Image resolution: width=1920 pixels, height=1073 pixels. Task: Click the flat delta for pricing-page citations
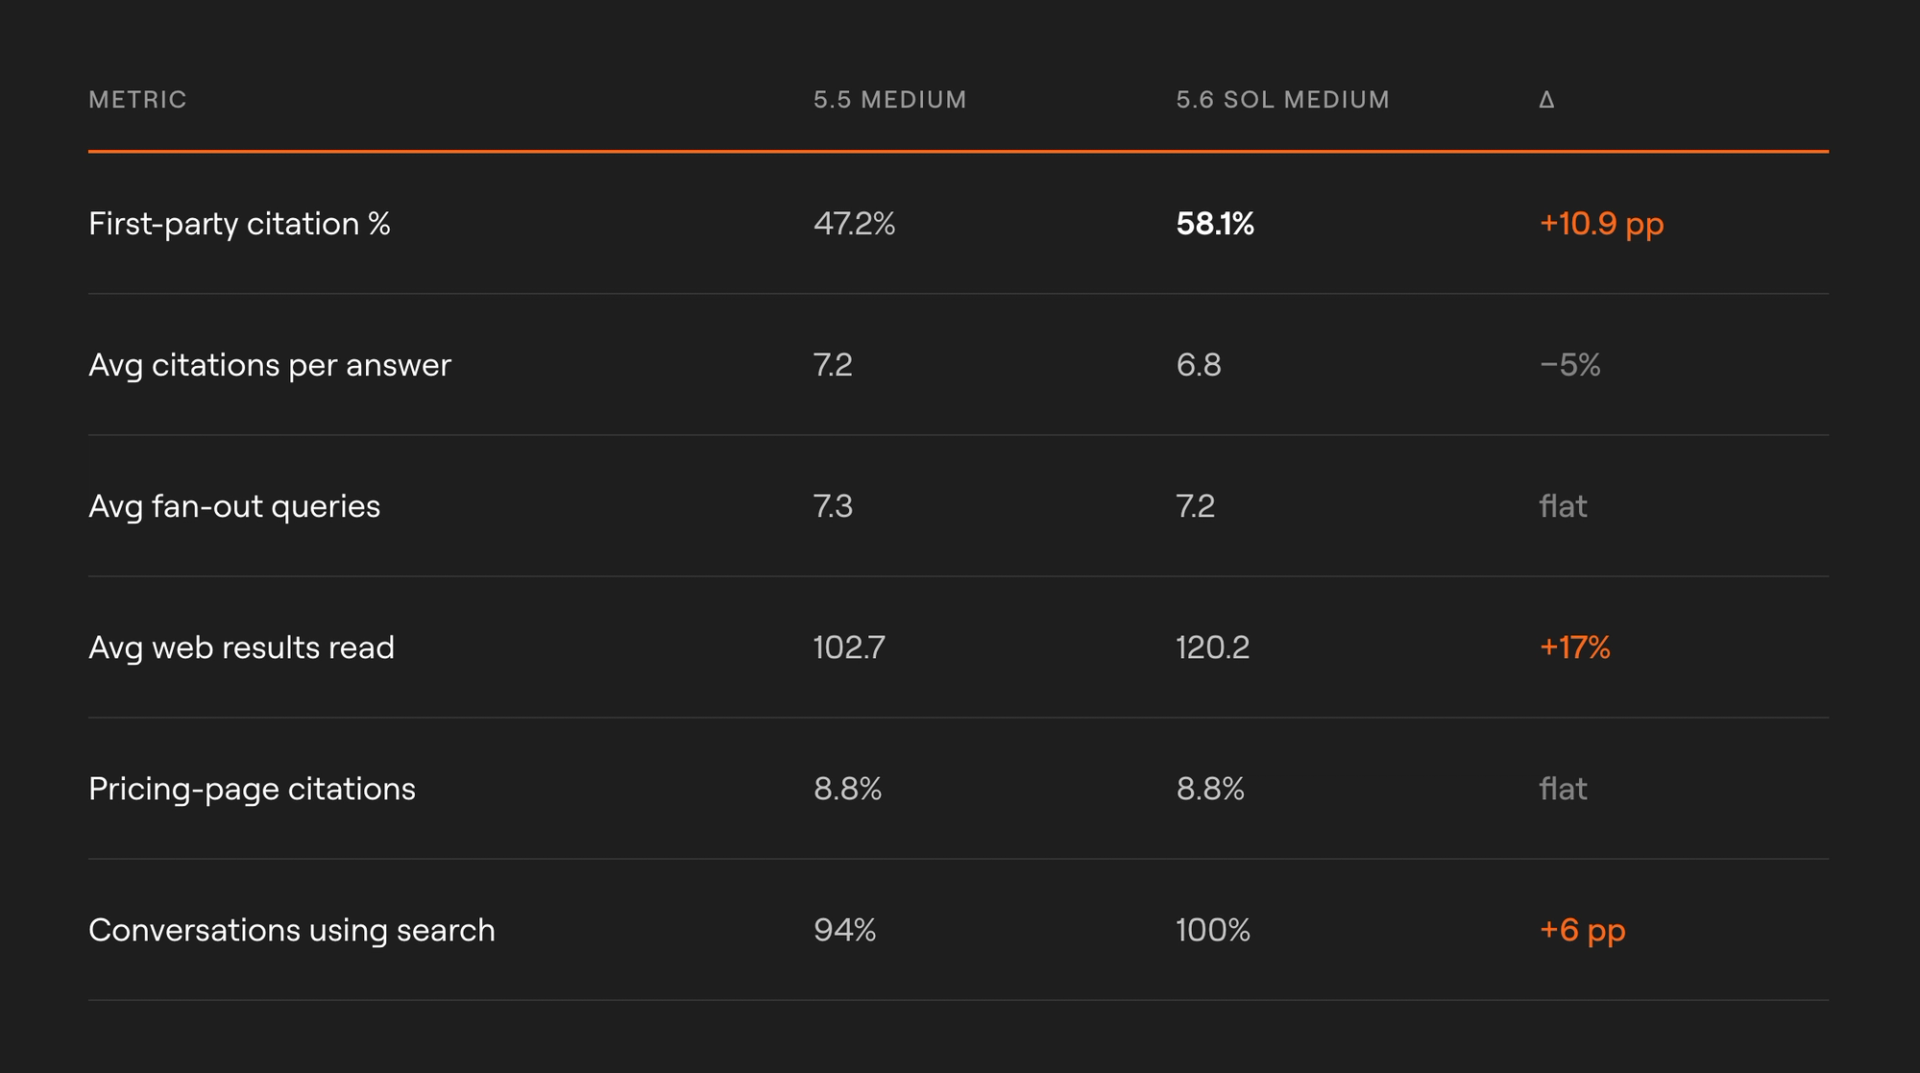(x=1562, y=789)
